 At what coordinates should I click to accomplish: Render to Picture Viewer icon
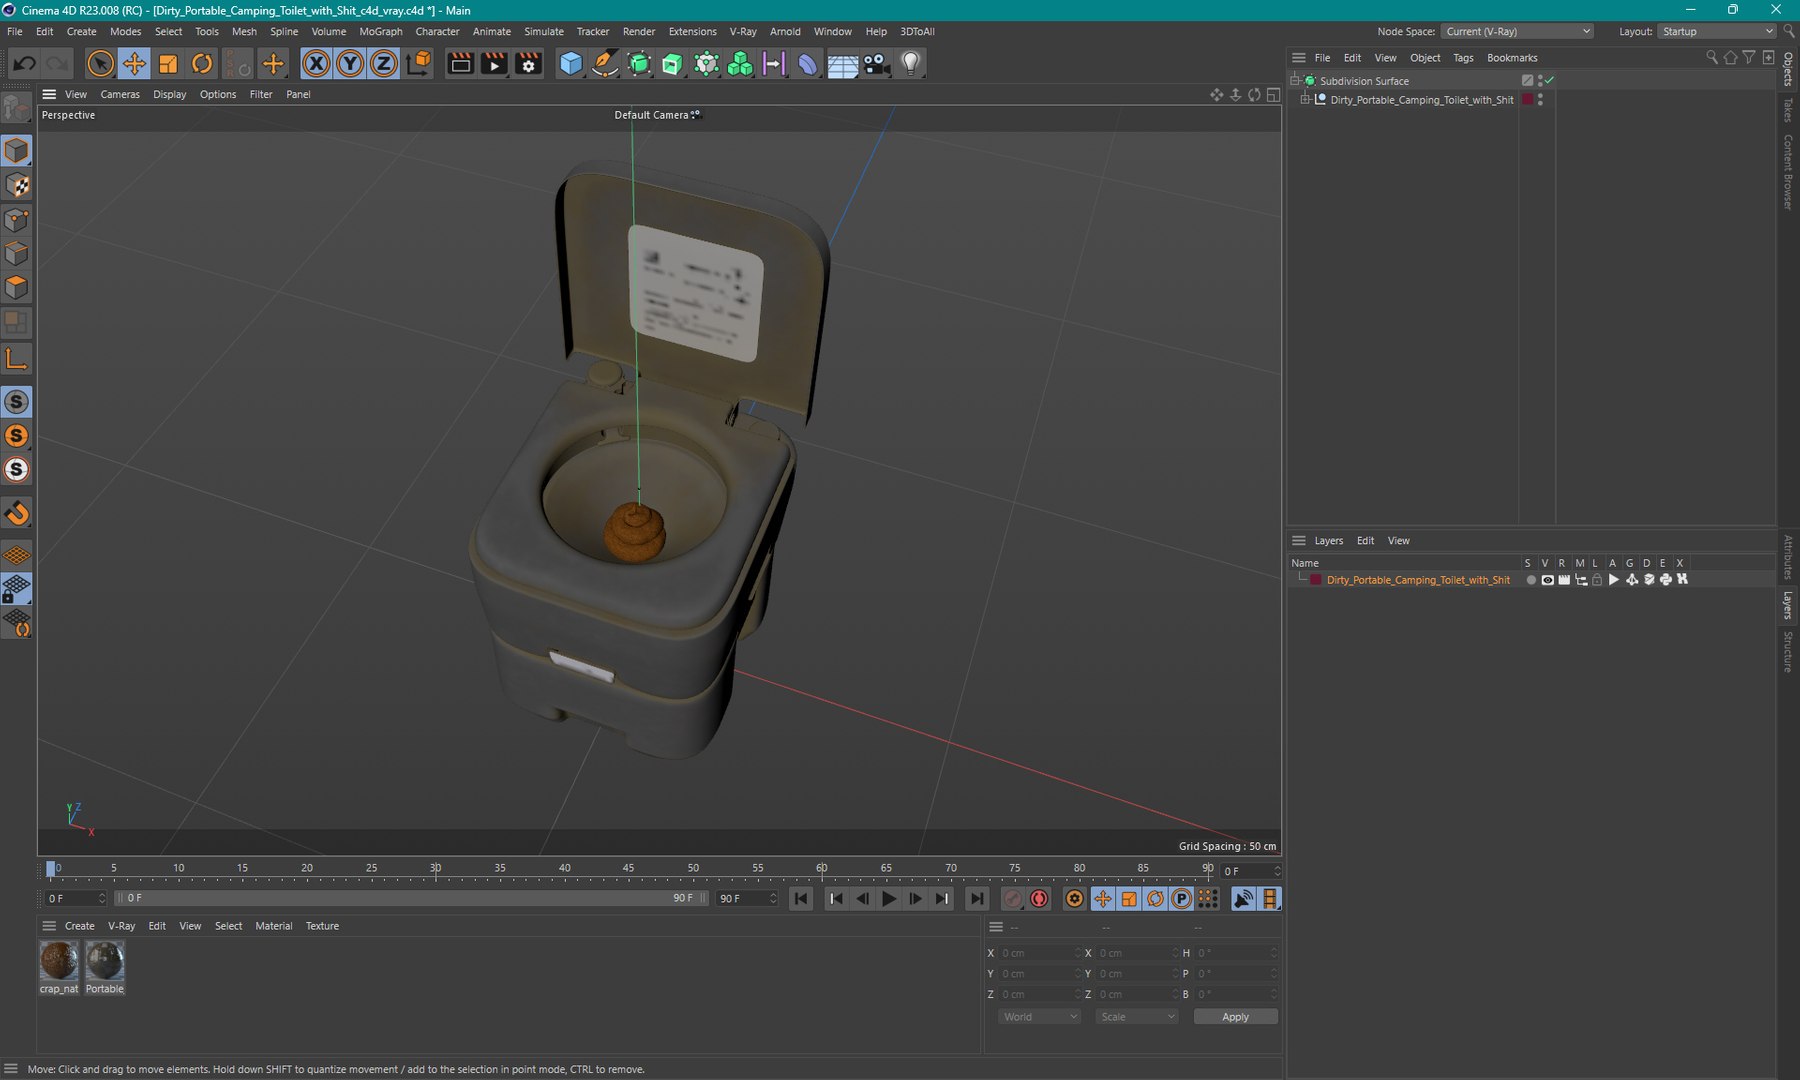click(494, 64)
